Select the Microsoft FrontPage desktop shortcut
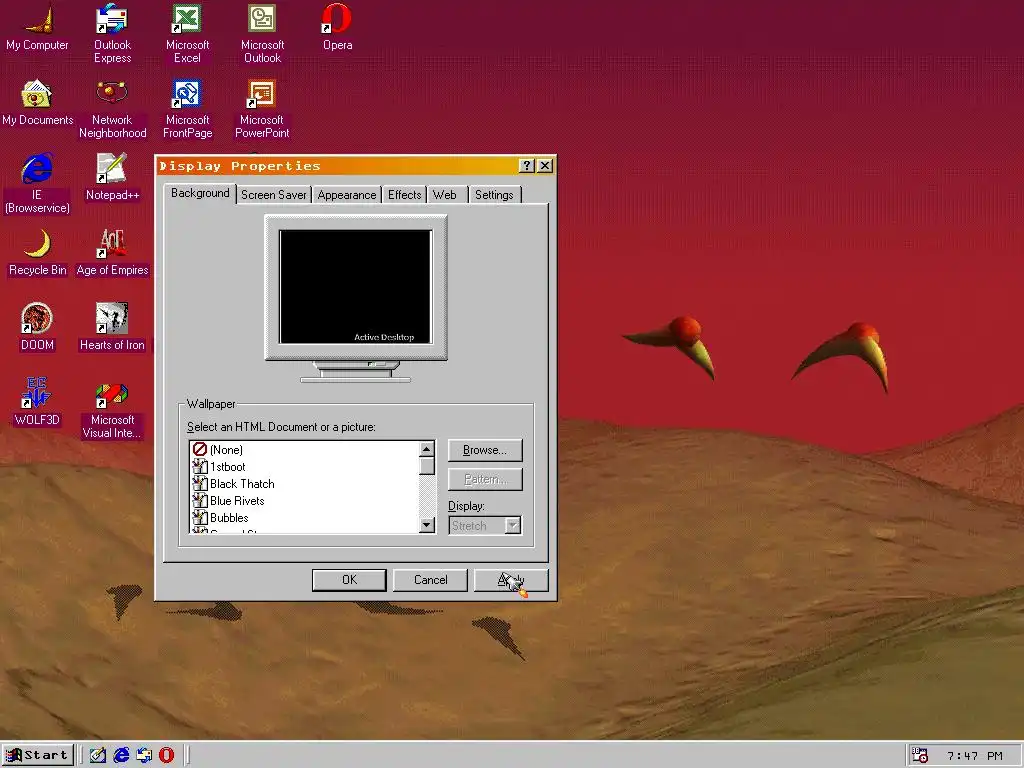The image size is (1024, 768). click(187, 108)
